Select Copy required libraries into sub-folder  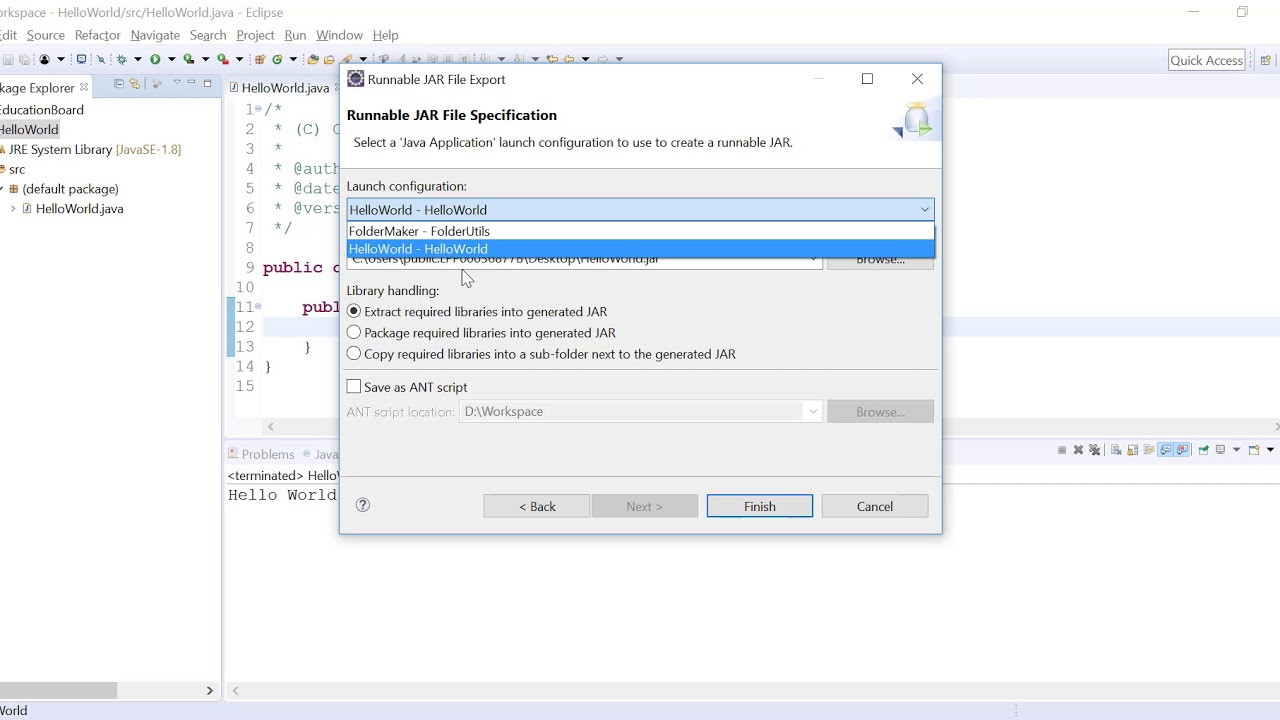(x=353, y=353)
